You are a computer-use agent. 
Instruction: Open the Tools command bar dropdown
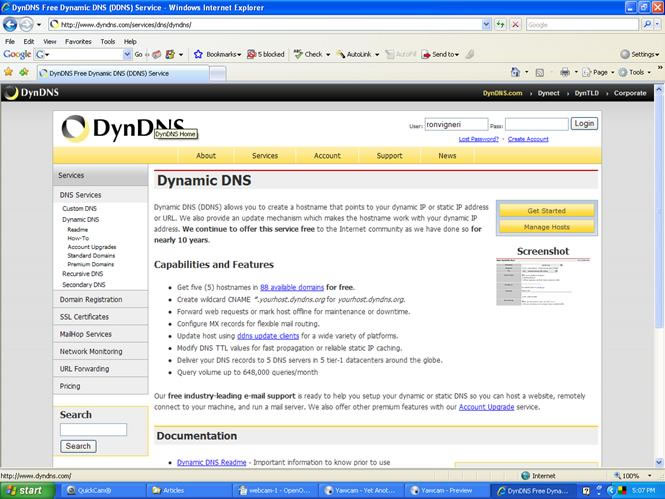click(634, 72)
